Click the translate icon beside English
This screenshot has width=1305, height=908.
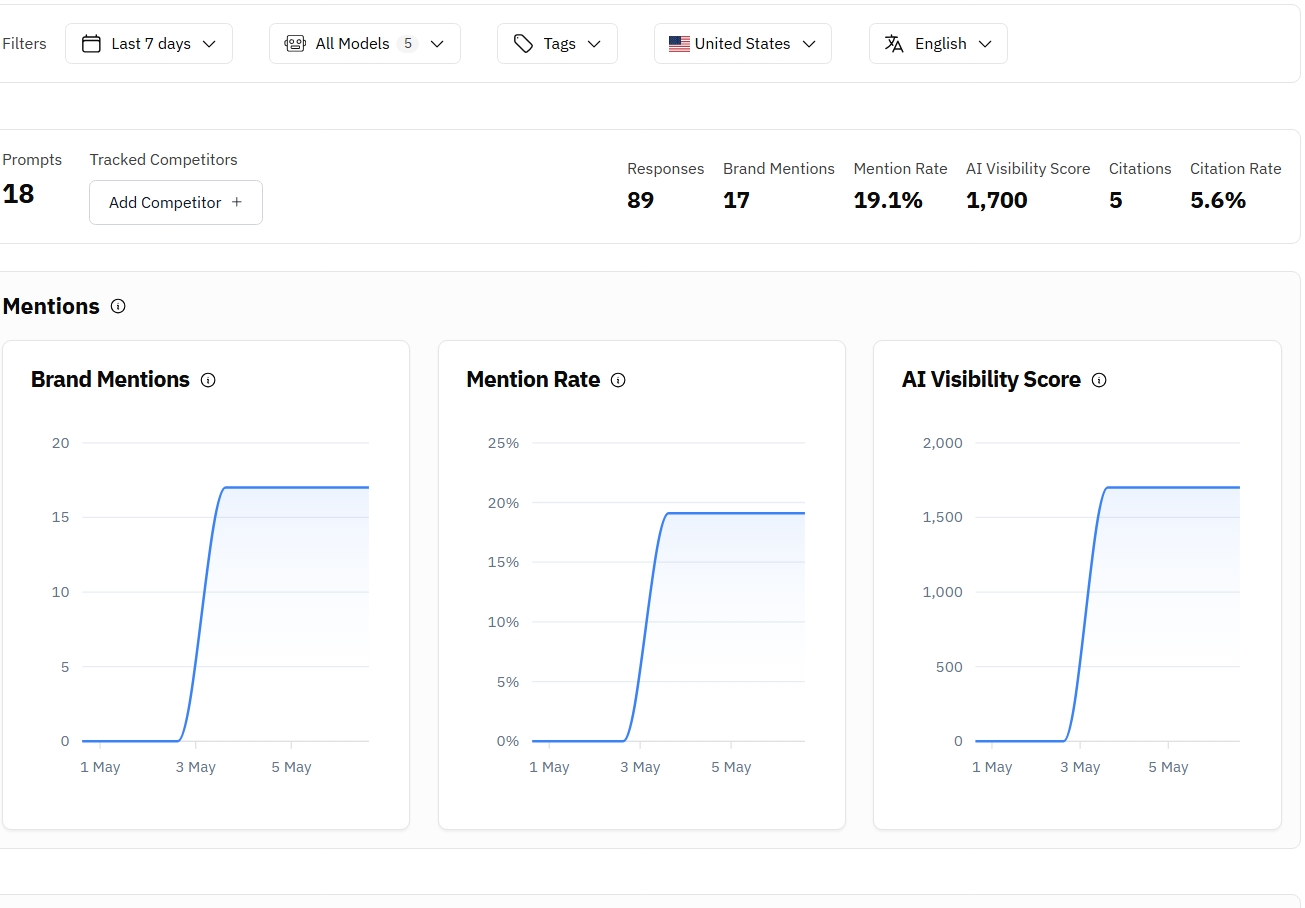pyautogui.click(x=895, y=44)
